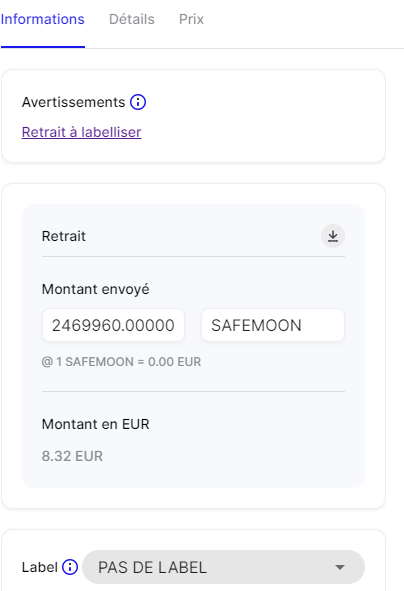This screenshot has height=591, width=404.
Task: Go to the Prix tab
Action: [x=191, y=19]
